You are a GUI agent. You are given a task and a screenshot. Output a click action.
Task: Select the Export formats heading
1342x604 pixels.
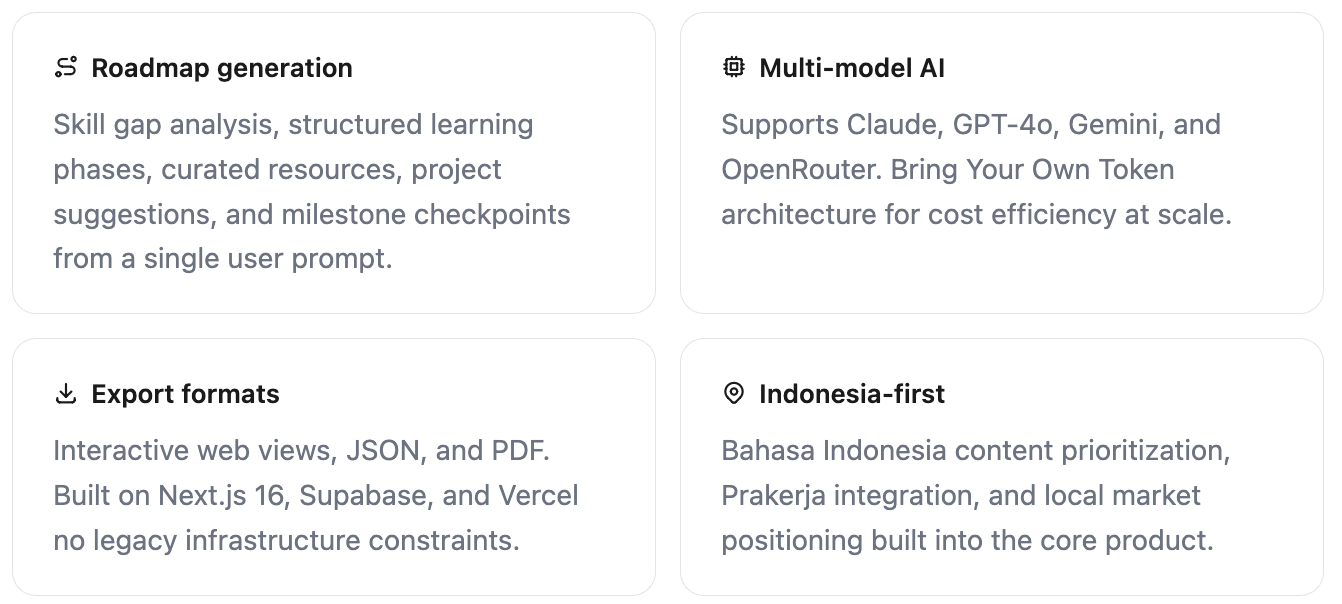tap(185, 394)
